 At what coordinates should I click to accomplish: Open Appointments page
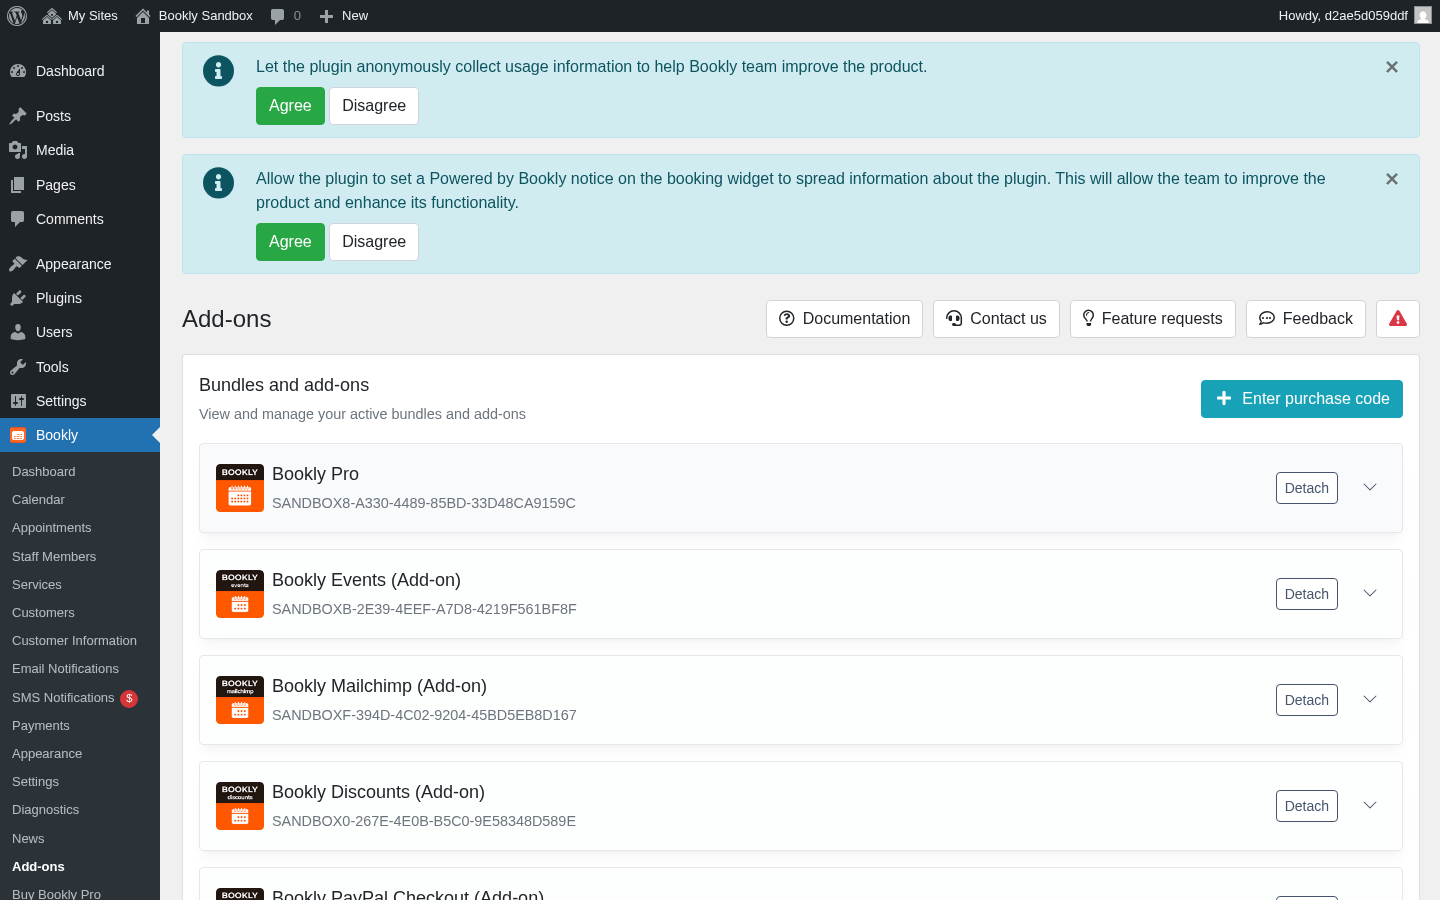tap(52, 528)
